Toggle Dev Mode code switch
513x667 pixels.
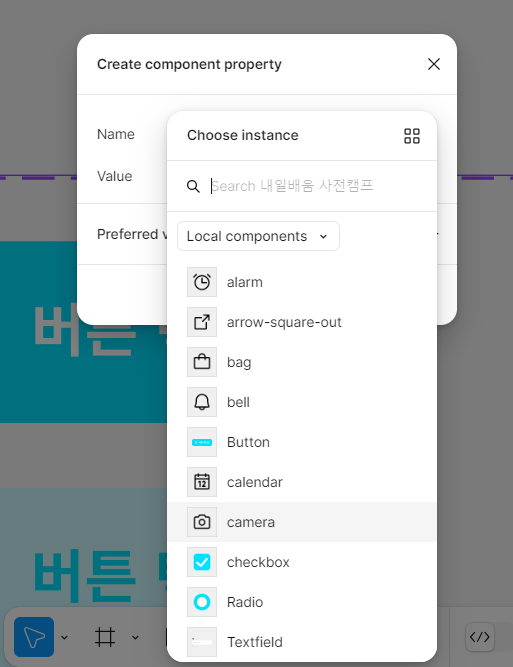480,637
